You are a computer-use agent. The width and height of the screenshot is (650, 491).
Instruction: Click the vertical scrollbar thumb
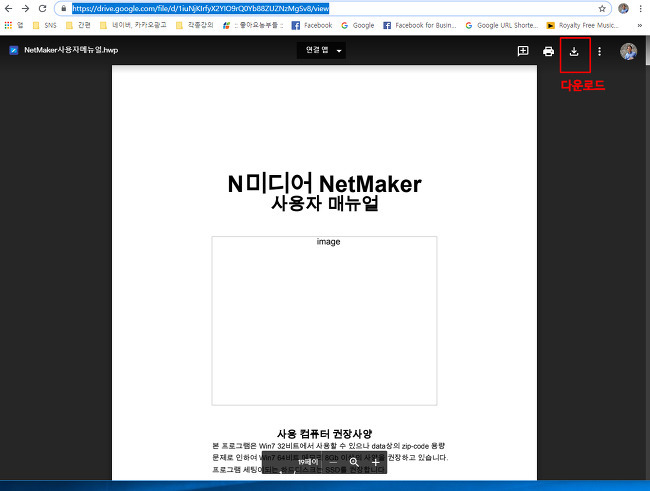tap(648, 51)
